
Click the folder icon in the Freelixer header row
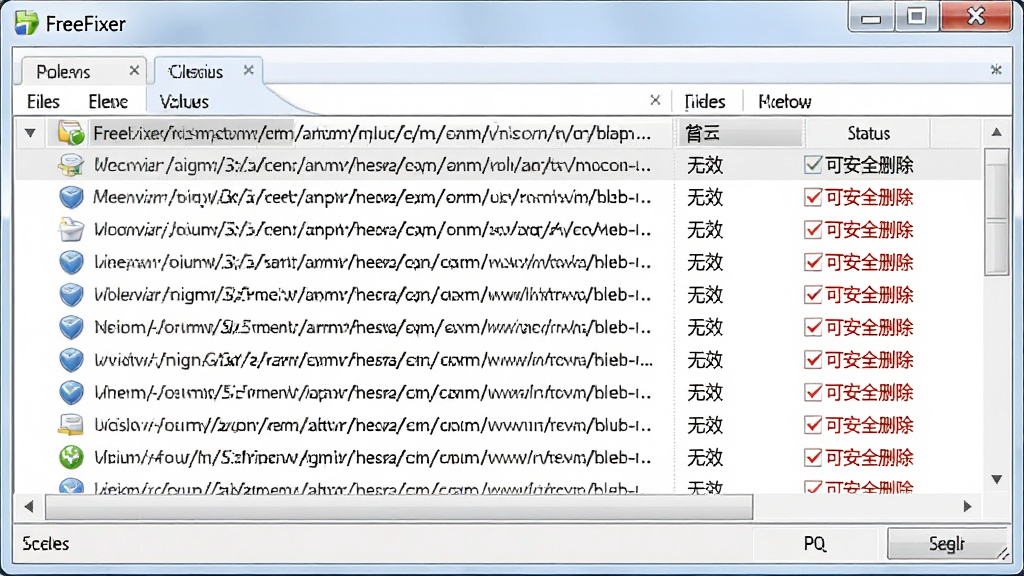(x=71, y=133)
